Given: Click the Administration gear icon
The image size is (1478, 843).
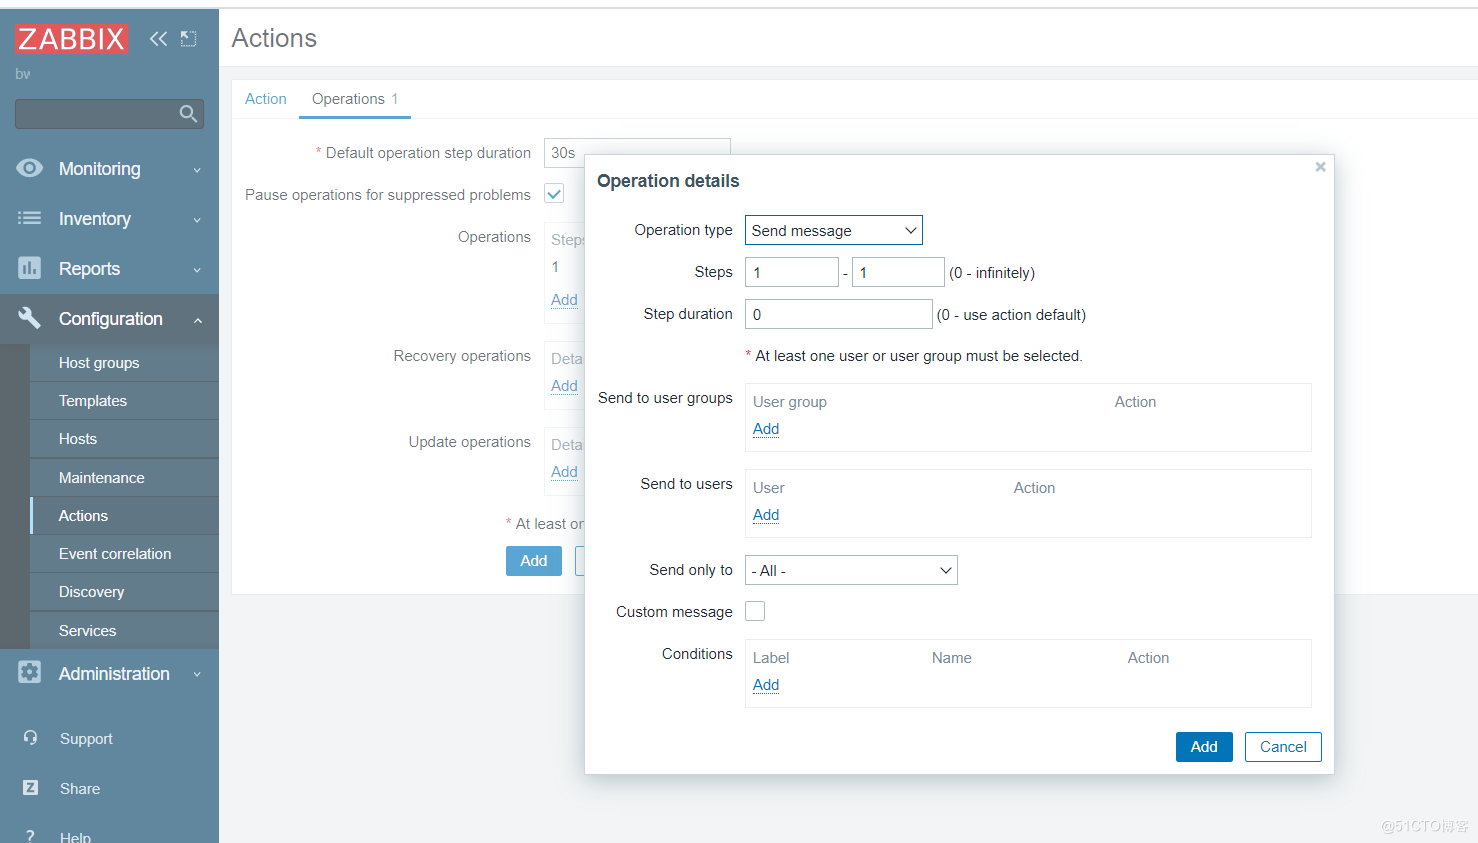Looking at the screenshot, I should click(30, 673).
